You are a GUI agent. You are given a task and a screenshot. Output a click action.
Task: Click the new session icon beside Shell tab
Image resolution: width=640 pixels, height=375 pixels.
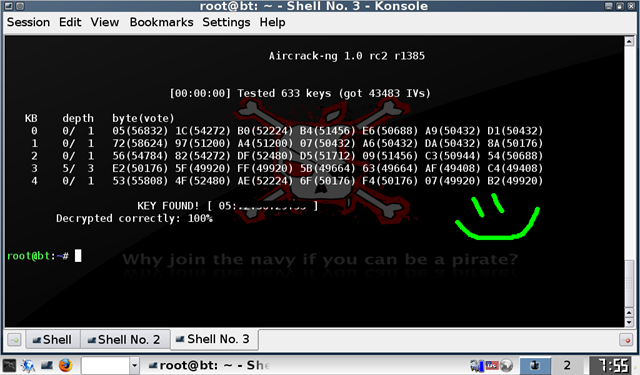point(14,339)
